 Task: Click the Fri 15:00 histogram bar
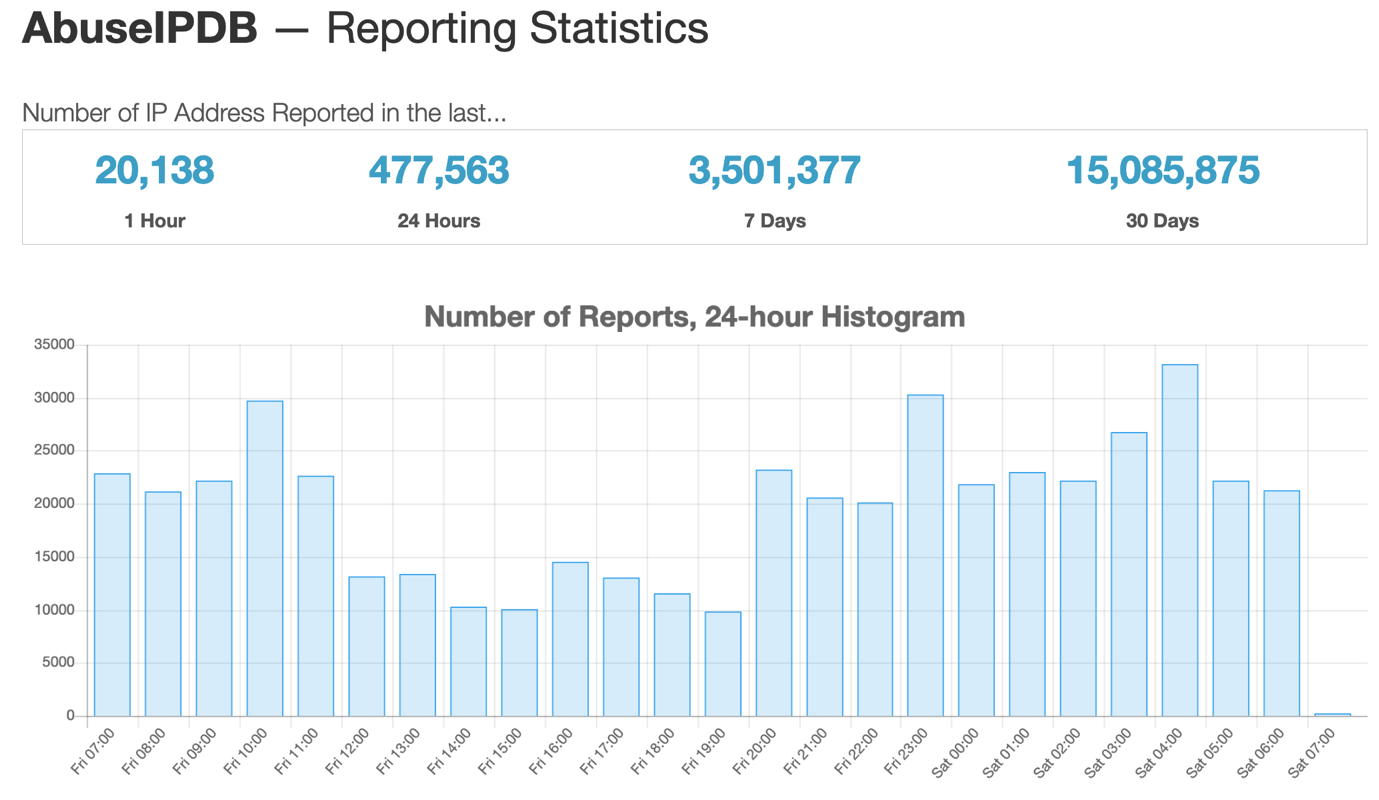click(x=519, y=663)
